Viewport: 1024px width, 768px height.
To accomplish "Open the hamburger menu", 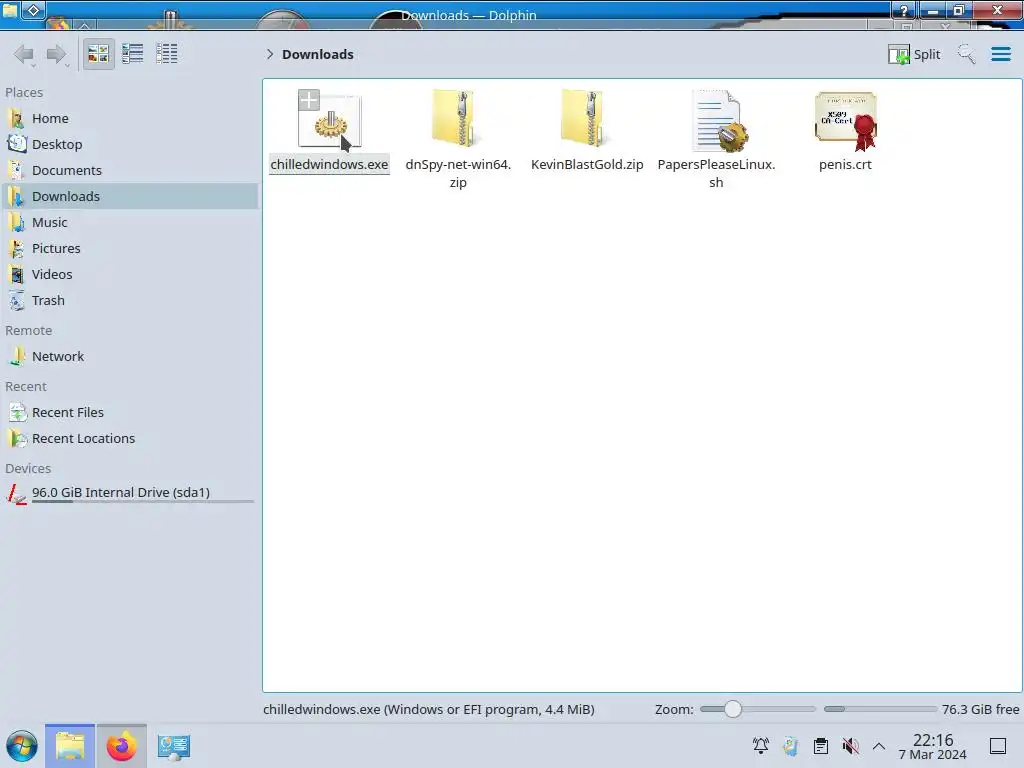I will click(1000, 54).
